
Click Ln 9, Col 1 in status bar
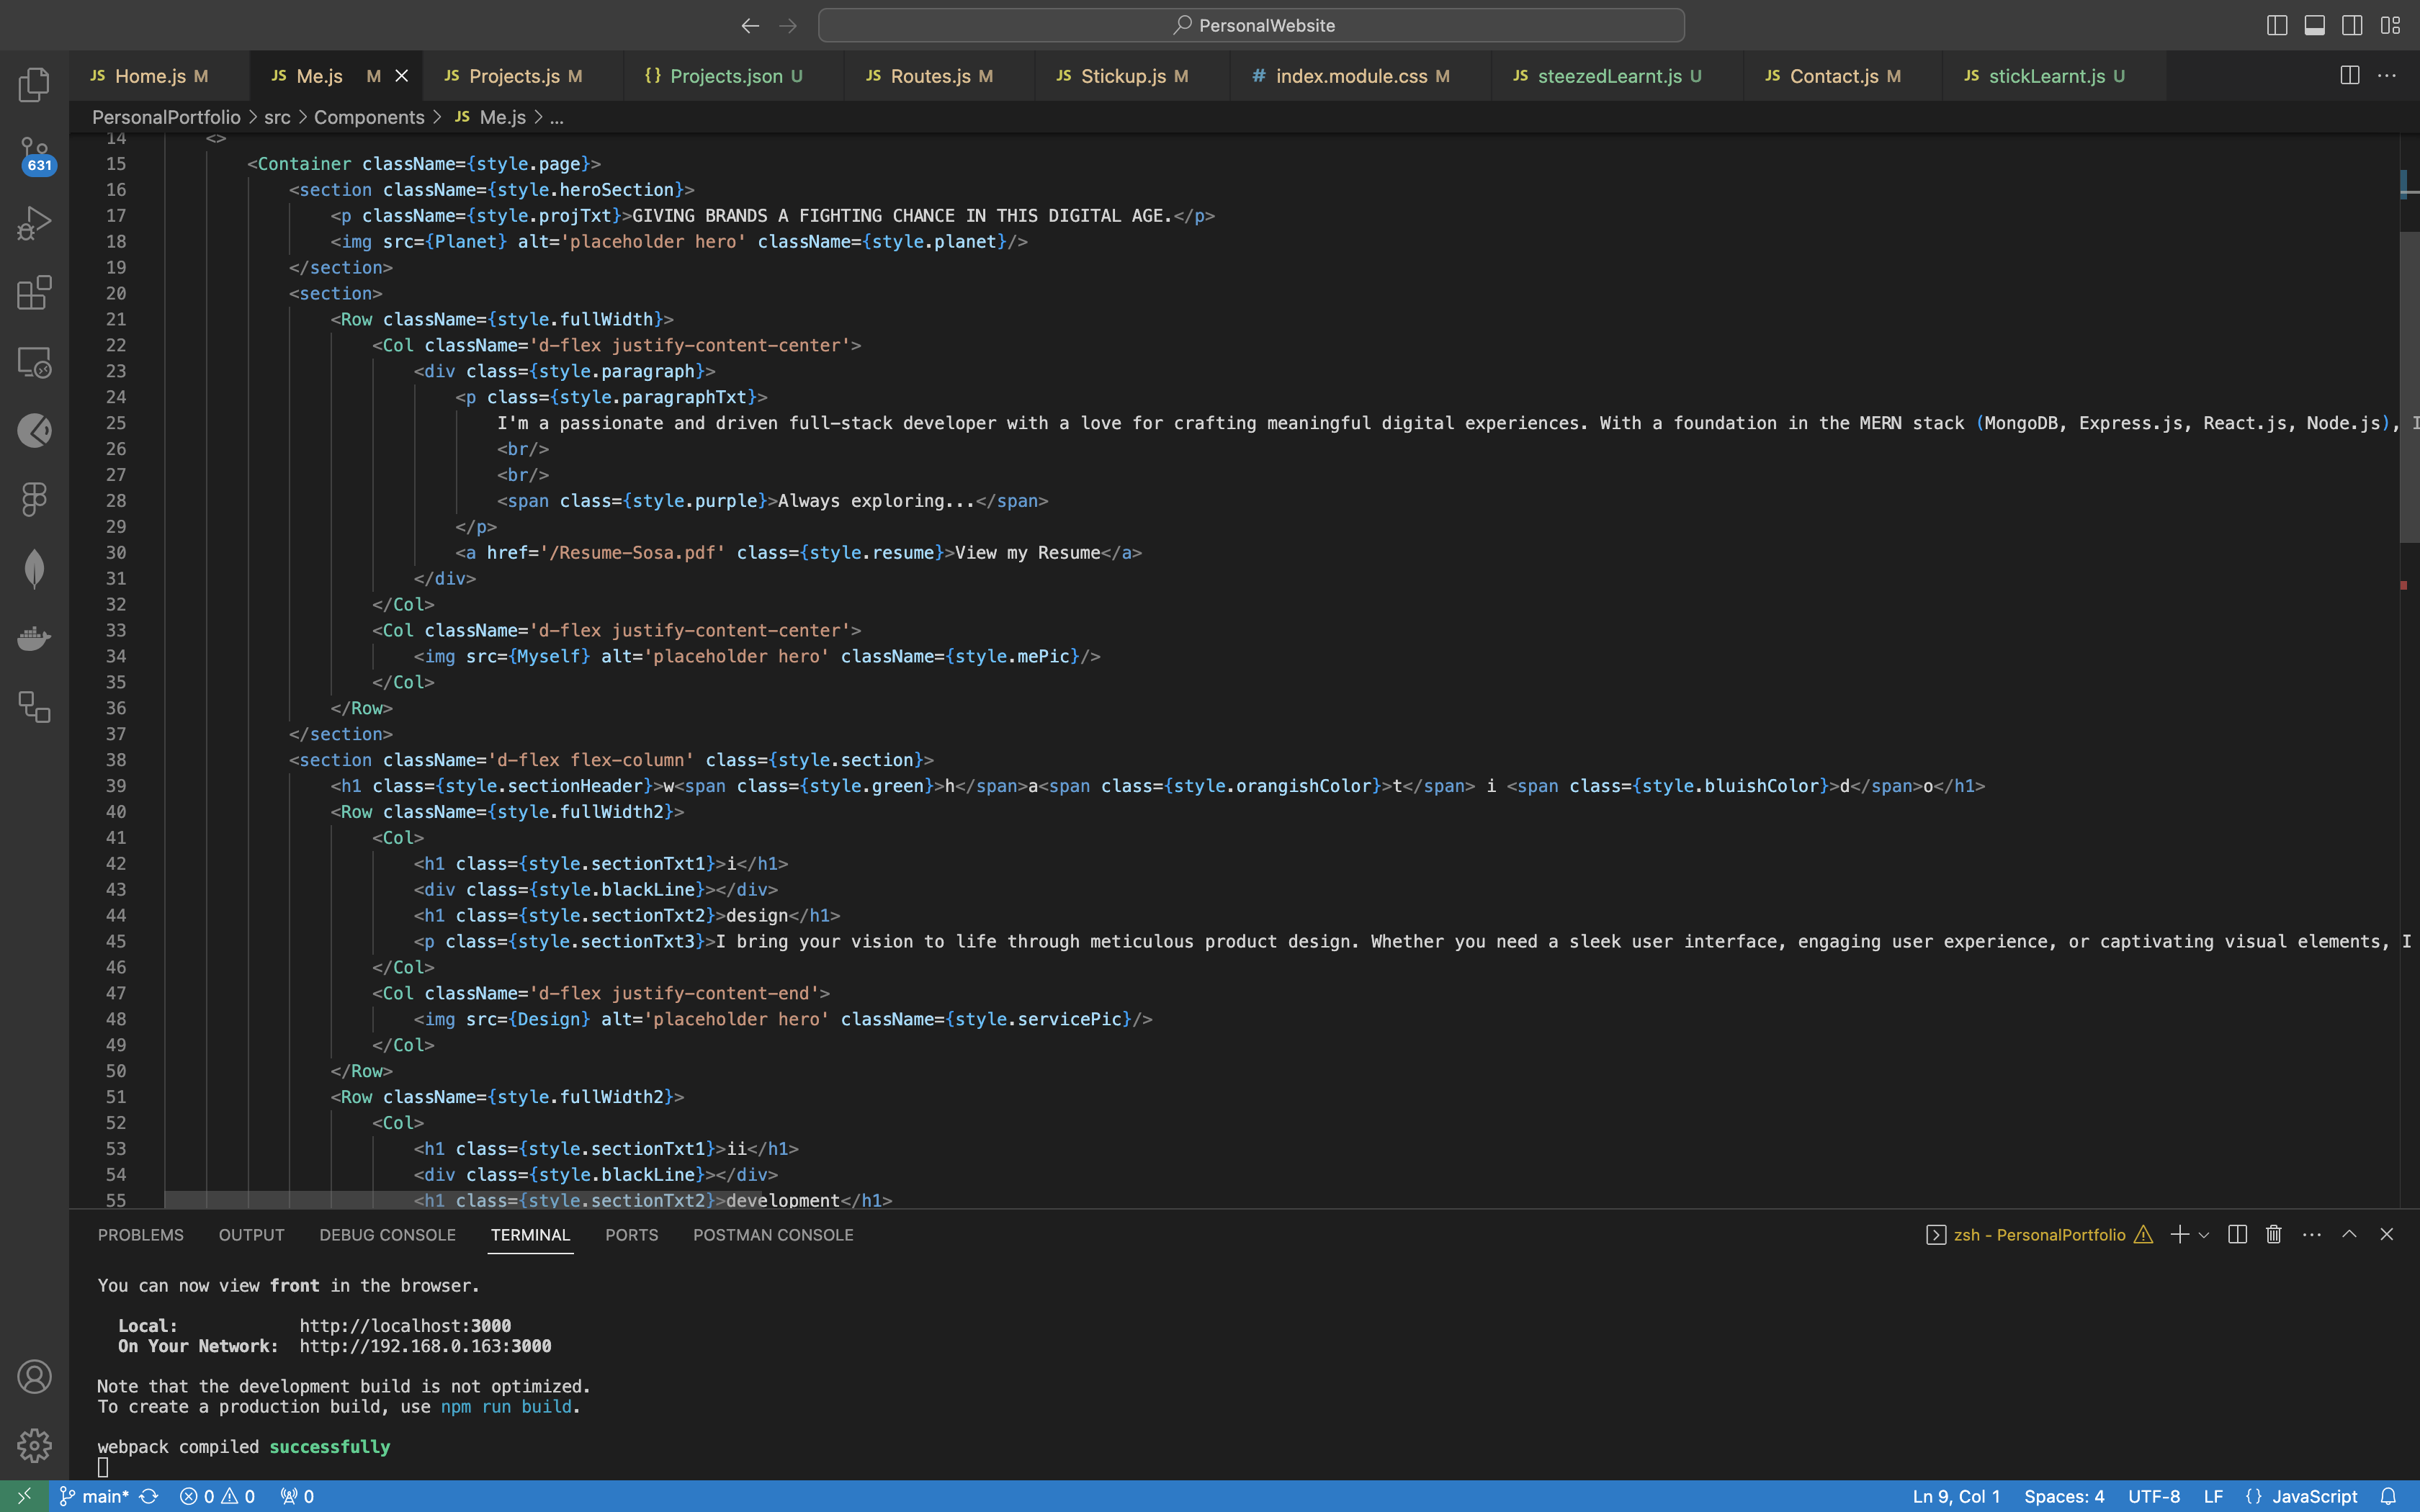(1956, 1497)
